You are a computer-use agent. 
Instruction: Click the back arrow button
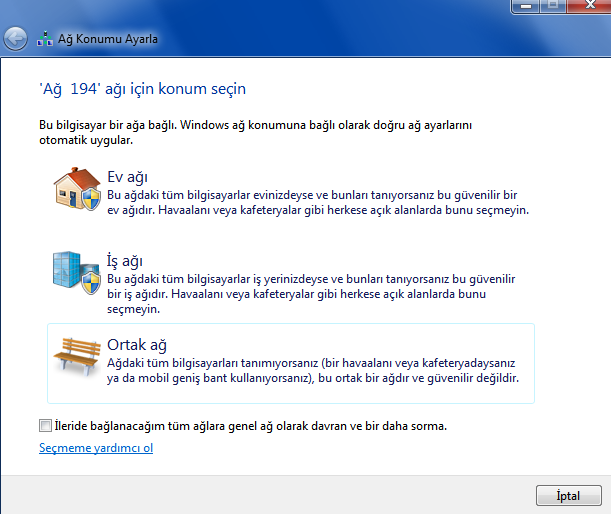(x=15, y=39)
